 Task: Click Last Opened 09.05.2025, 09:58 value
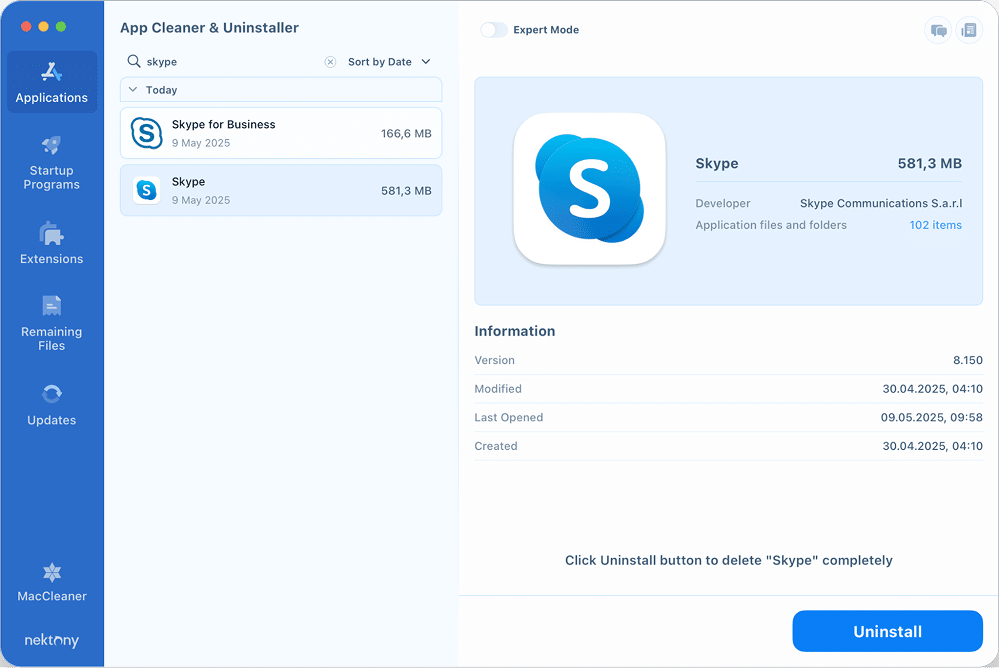(931, 418)
